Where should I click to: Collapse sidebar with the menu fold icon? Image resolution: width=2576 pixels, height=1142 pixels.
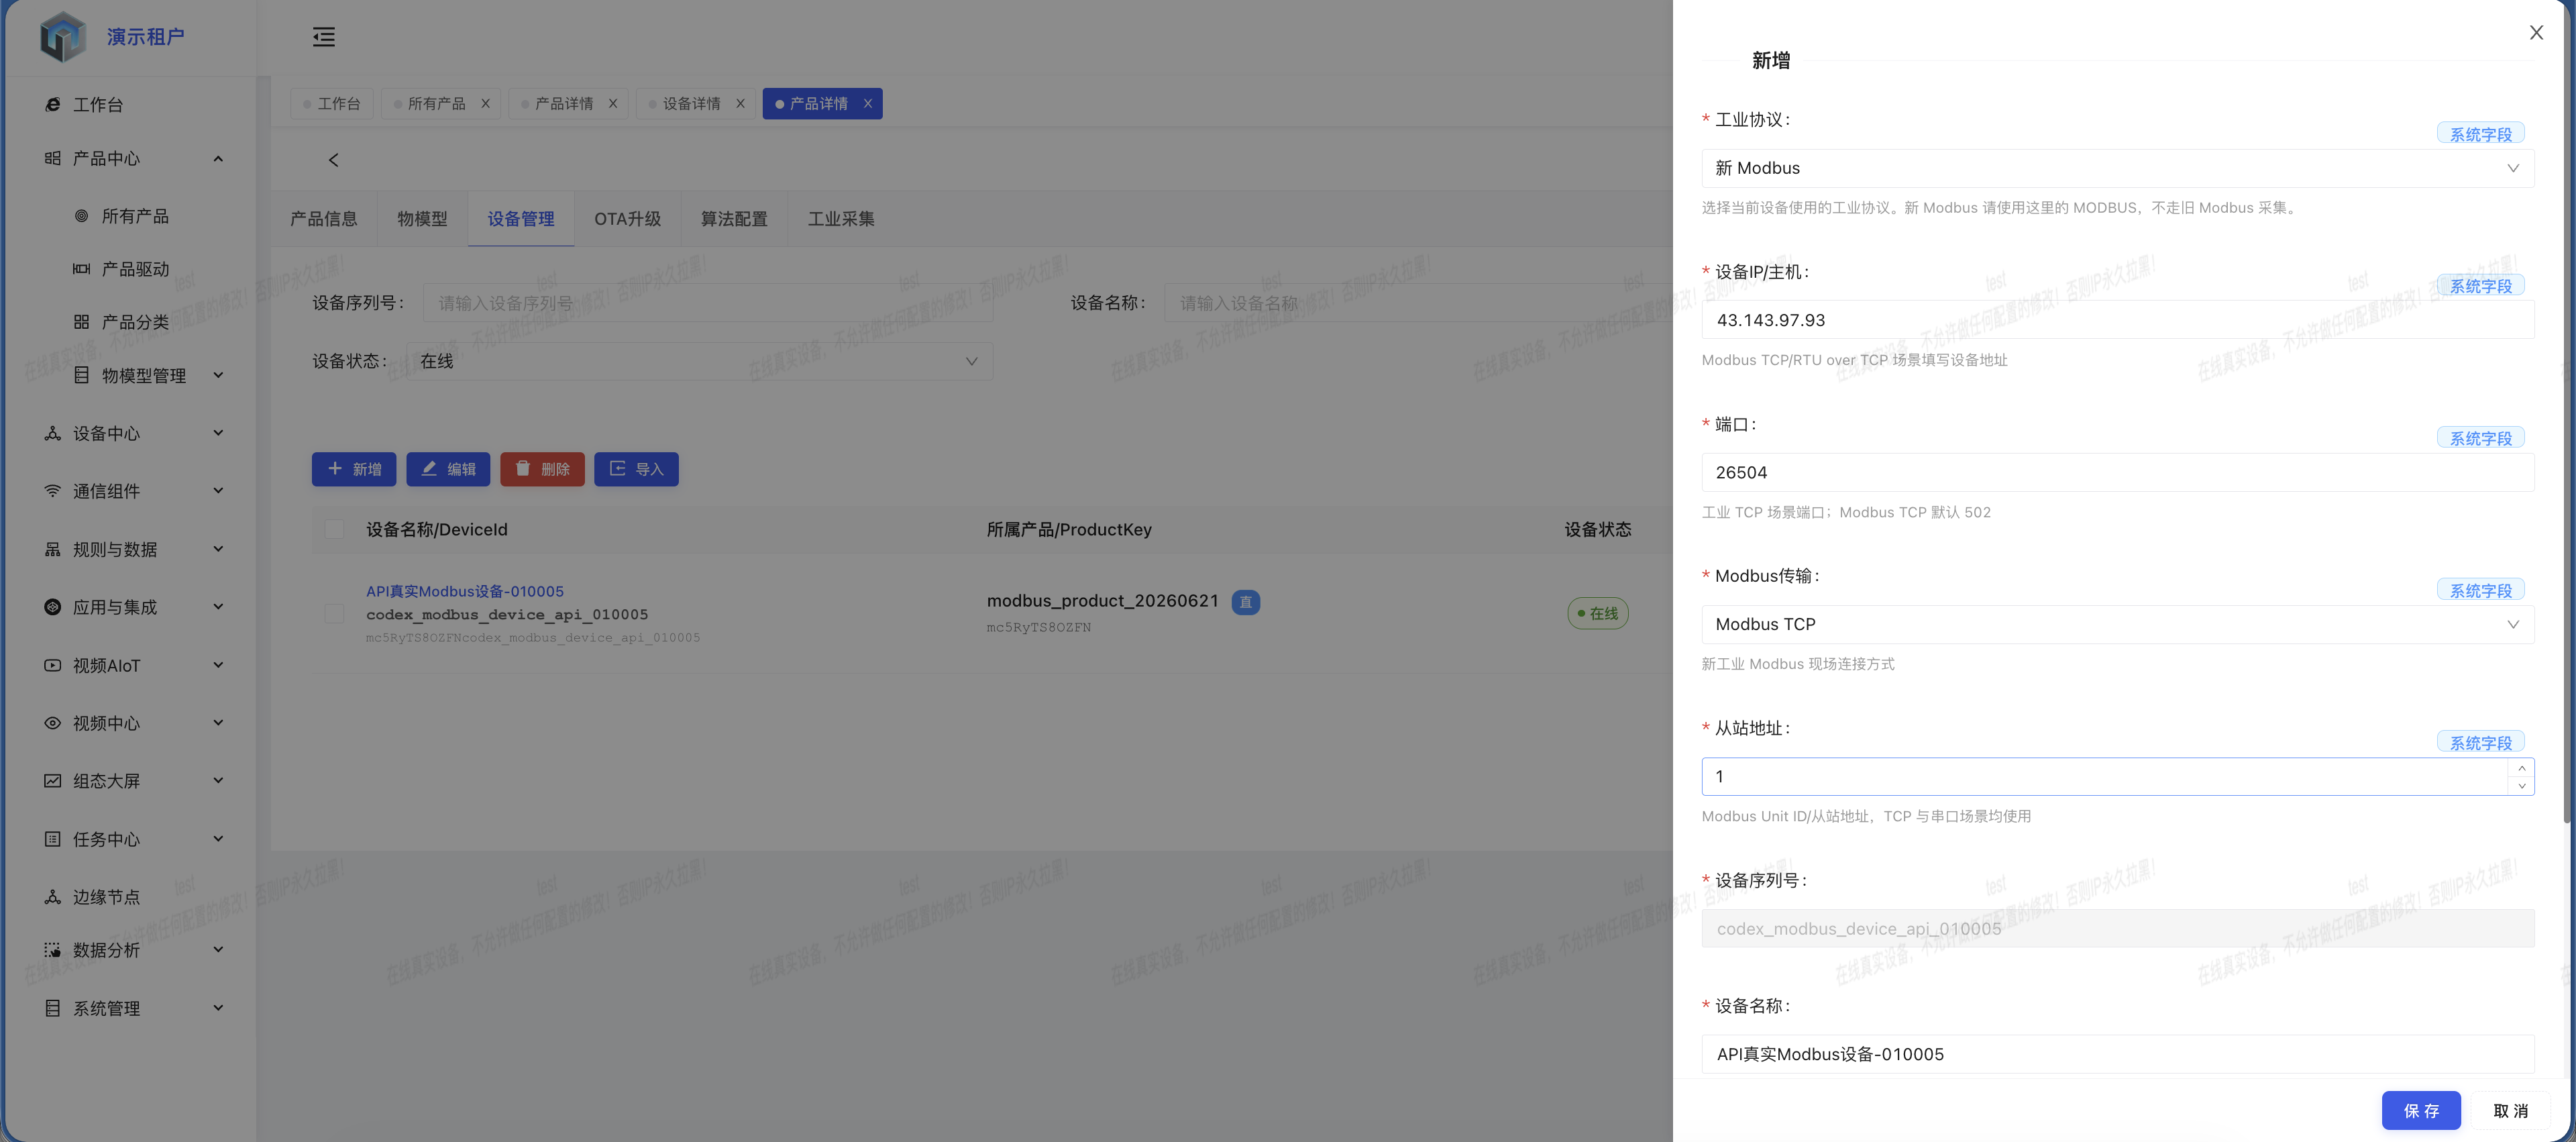pyautogui.click(x=323, y=37)
